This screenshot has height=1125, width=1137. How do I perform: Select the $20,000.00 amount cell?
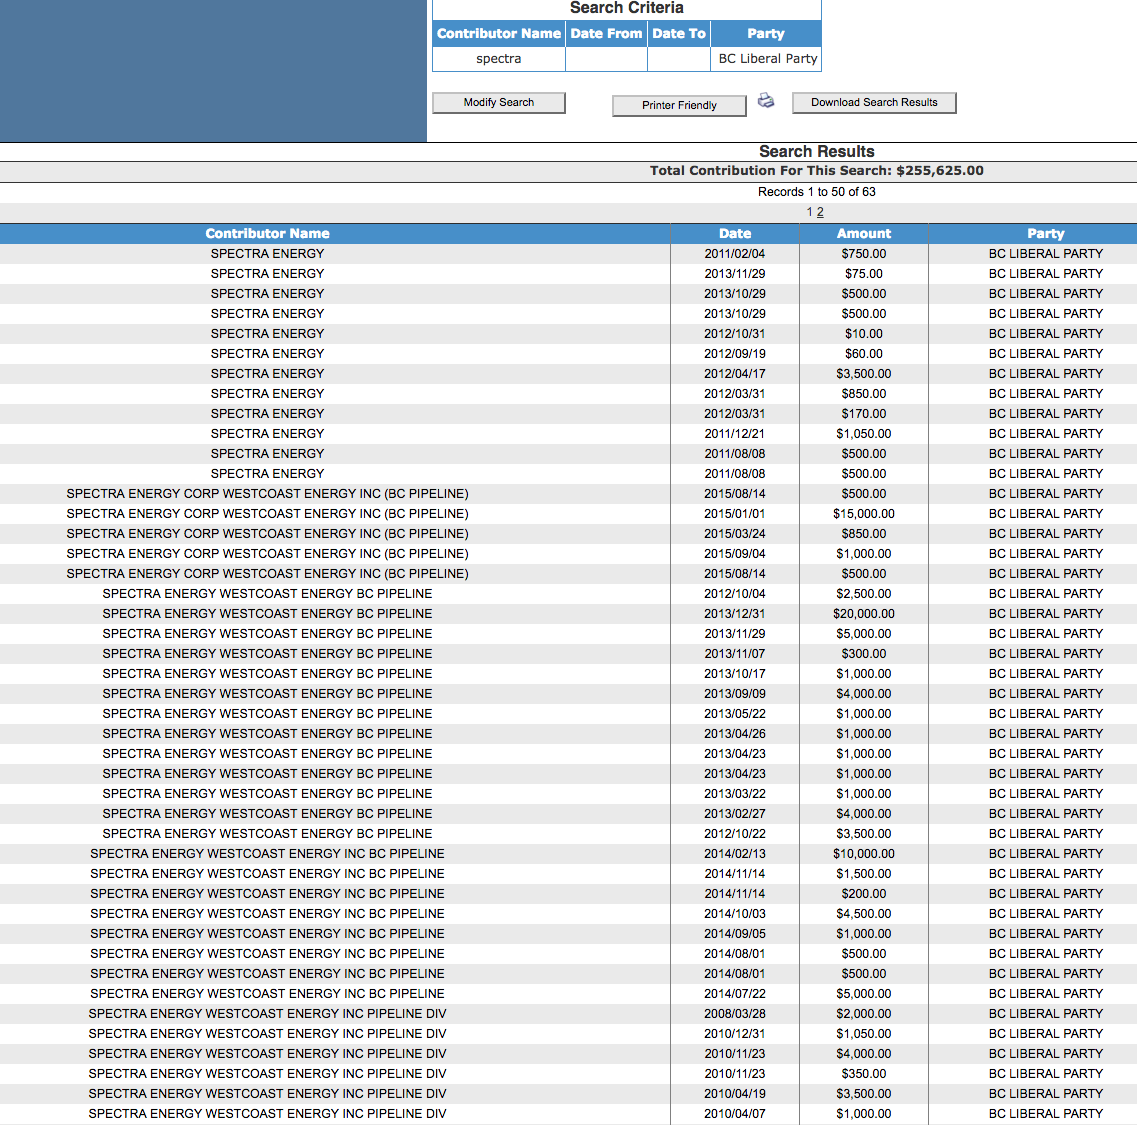[864, 614]
